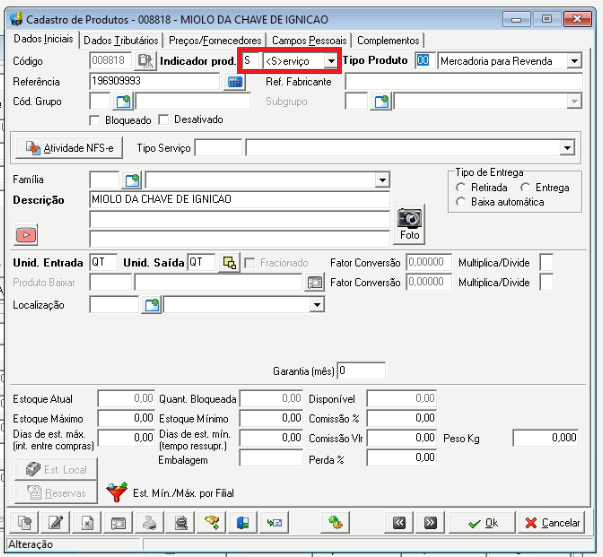Screen dimensions: 603x557
Task: Click the Comissão % field
Action: (401, 418)
